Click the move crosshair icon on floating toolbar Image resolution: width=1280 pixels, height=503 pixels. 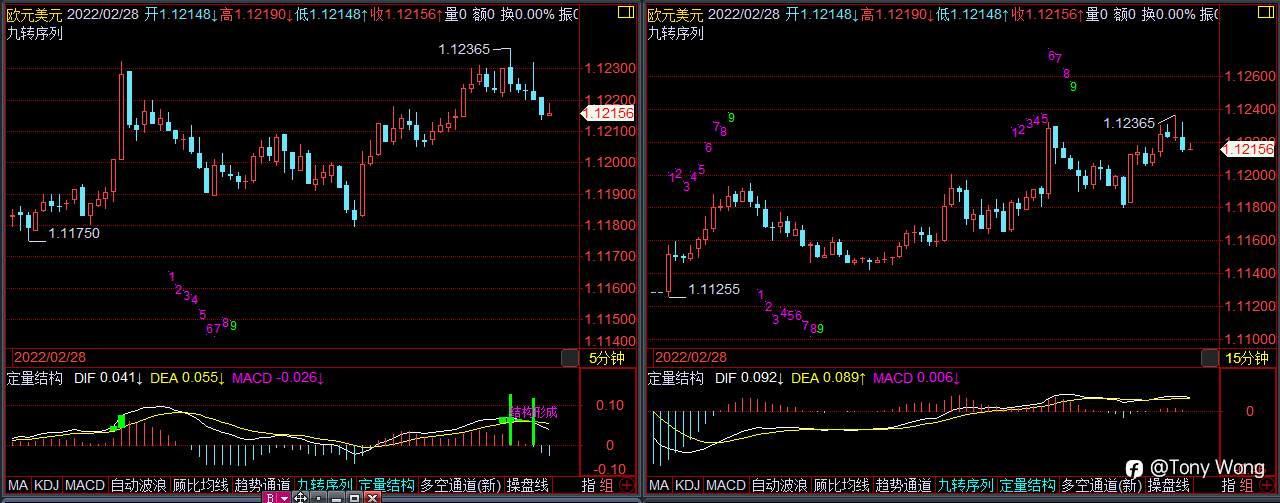[300, 497]
